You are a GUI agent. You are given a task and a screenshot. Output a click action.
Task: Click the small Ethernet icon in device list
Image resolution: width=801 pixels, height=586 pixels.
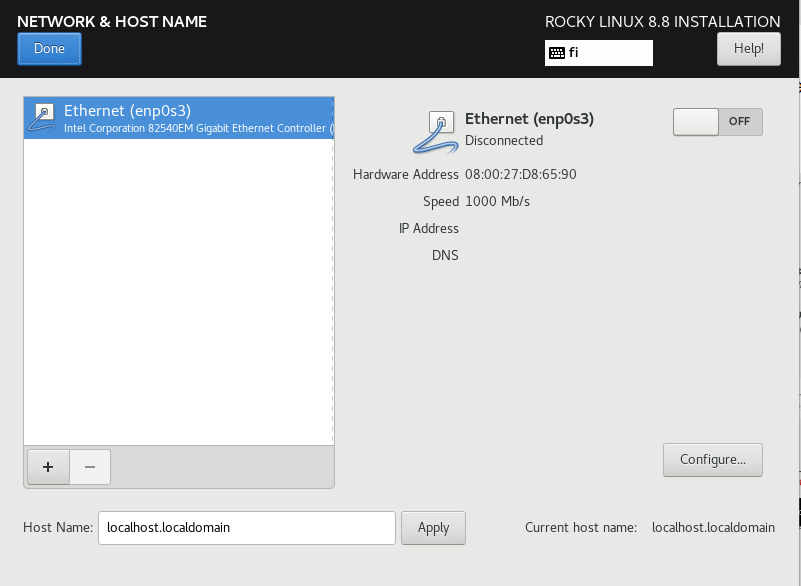coord(42,117)
